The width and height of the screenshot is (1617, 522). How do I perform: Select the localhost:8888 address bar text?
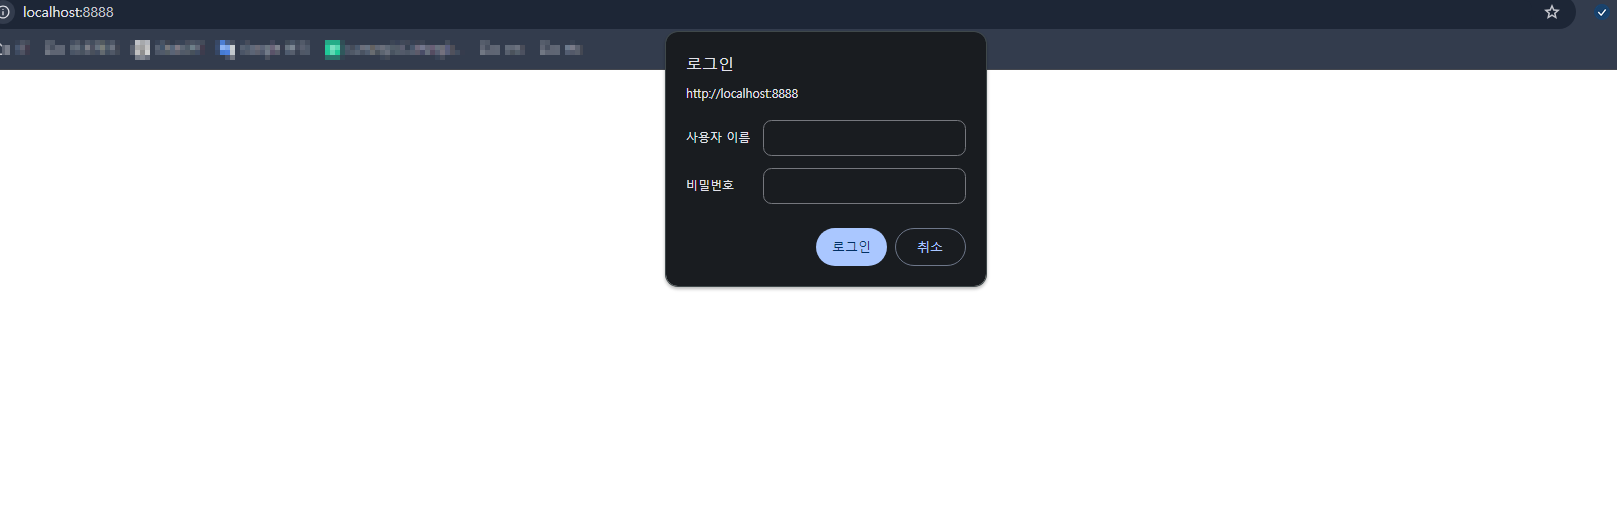[68, 12]
